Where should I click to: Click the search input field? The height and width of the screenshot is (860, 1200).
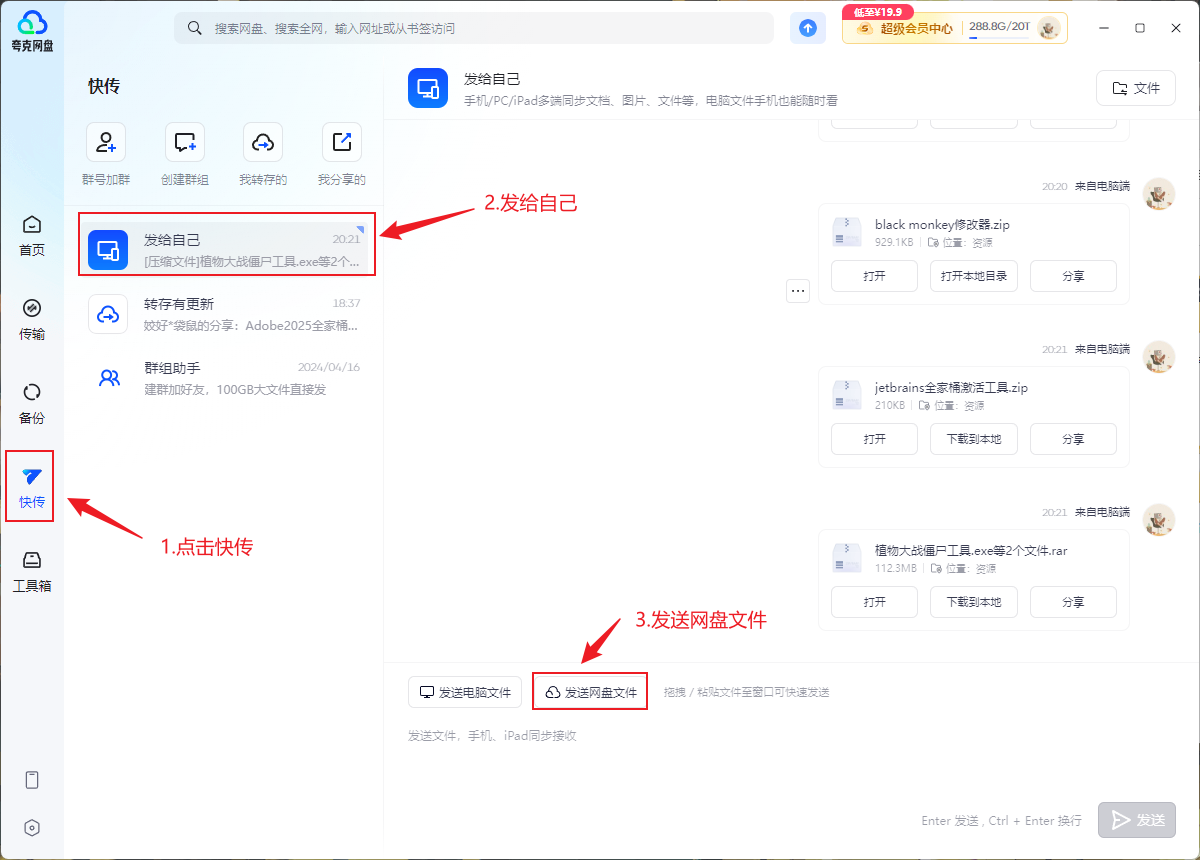click(x=474, y=28)
